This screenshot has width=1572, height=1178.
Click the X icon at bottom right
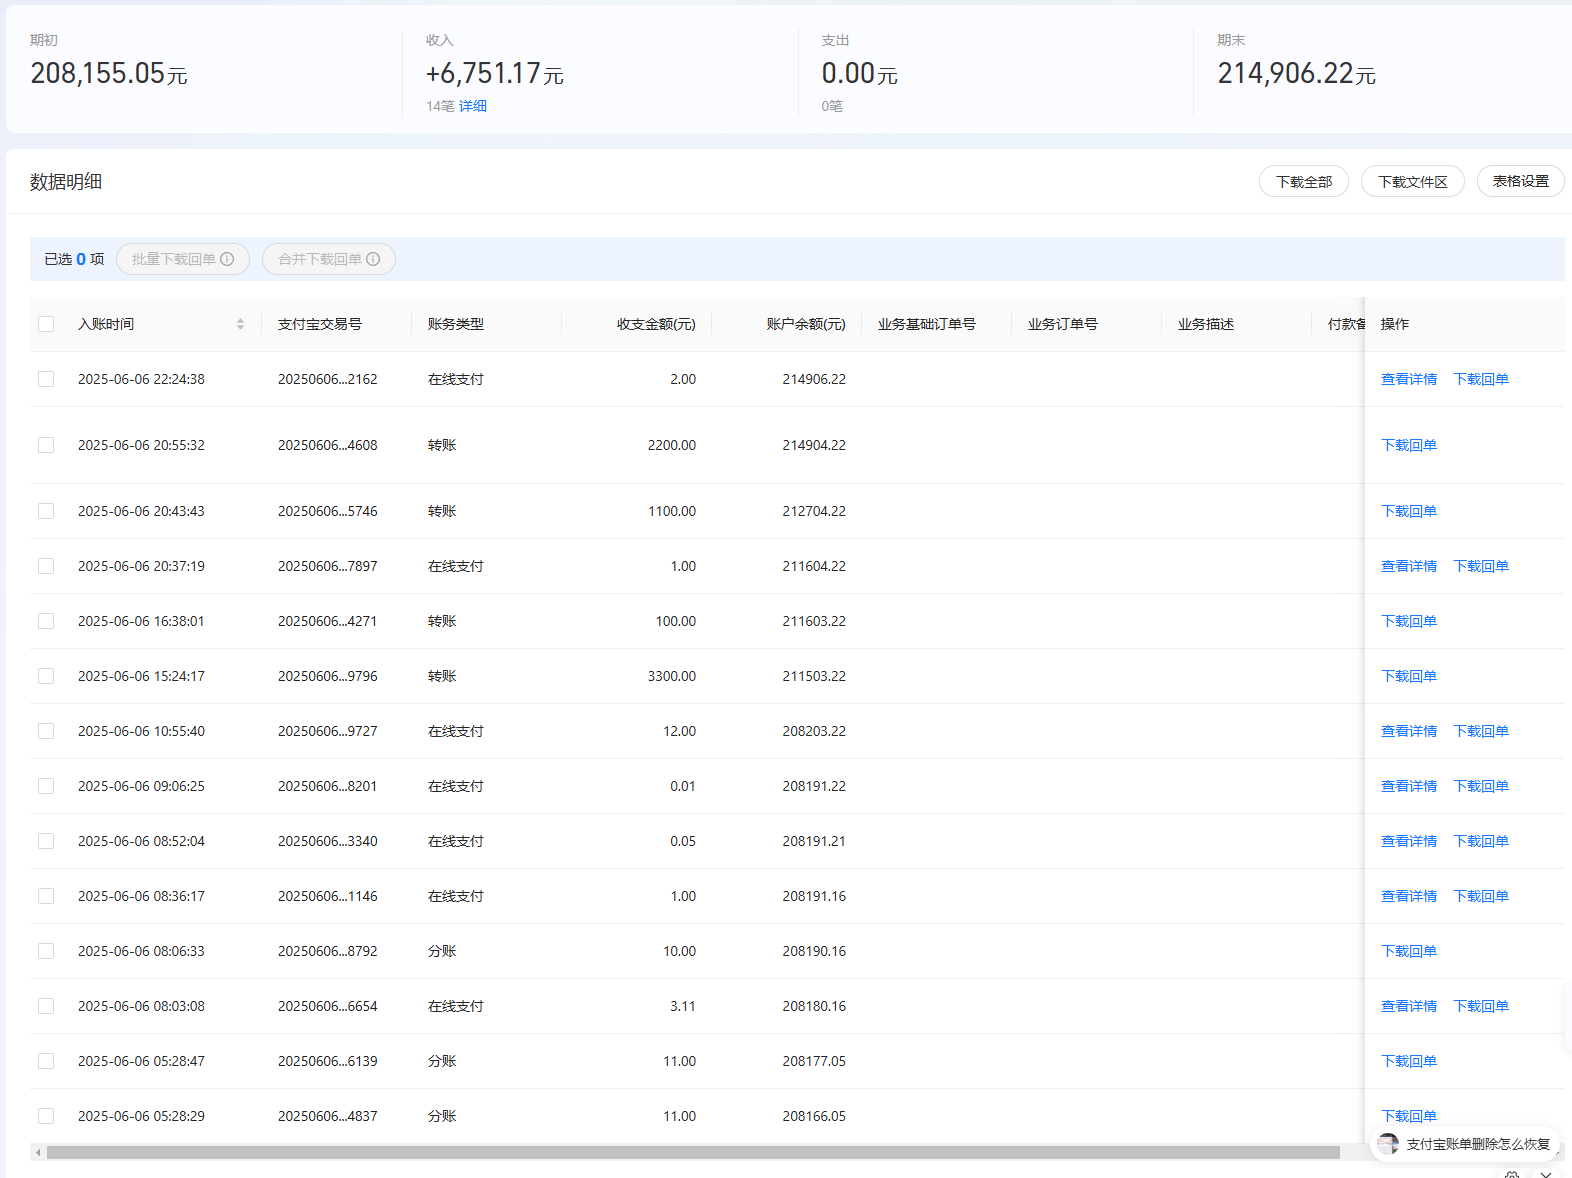pos(1546,1174)
